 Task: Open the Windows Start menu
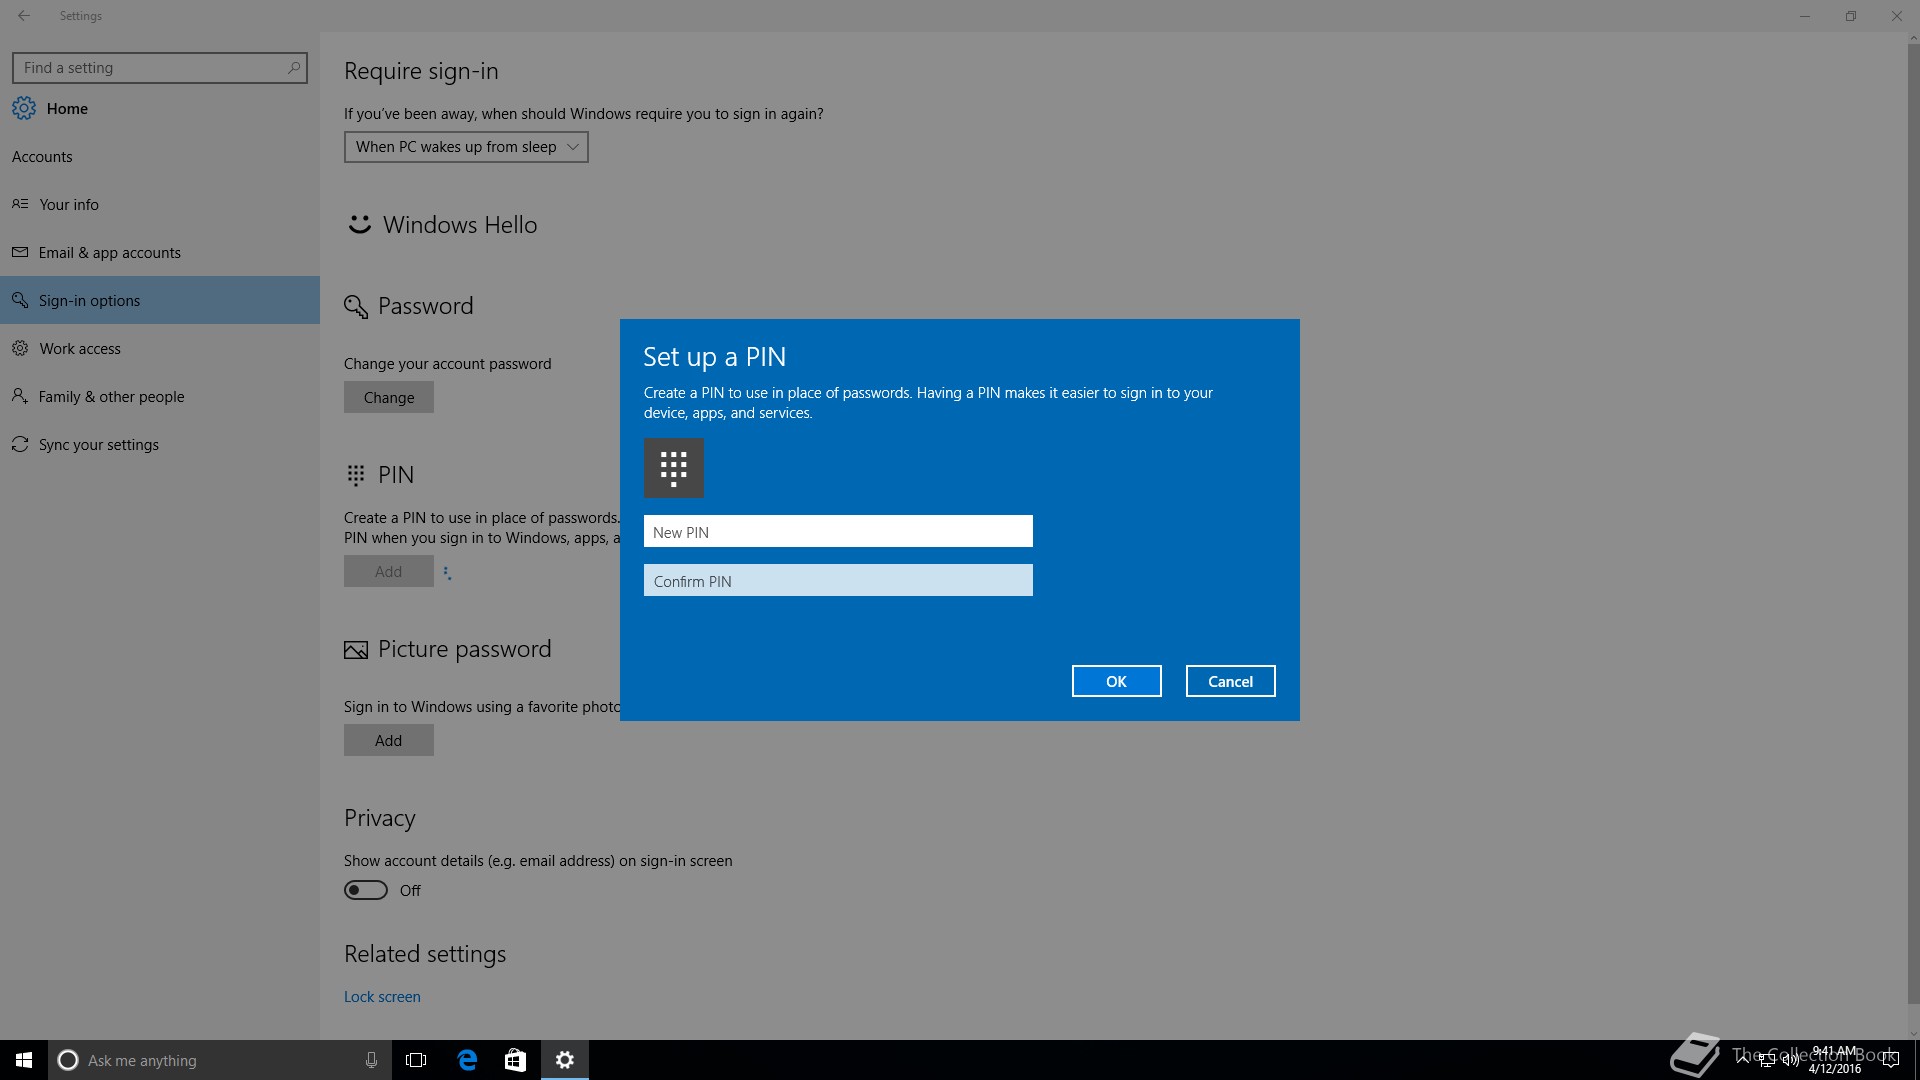click(24, 1060)
